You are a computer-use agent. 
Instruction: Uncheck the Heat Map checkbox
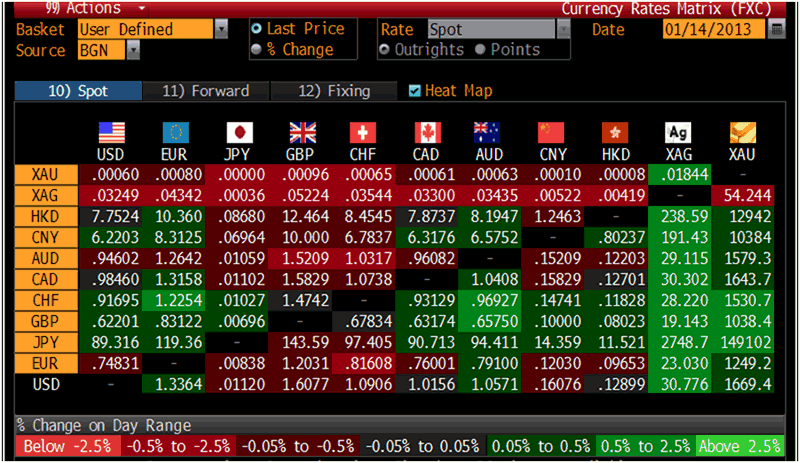click(416, 91)
